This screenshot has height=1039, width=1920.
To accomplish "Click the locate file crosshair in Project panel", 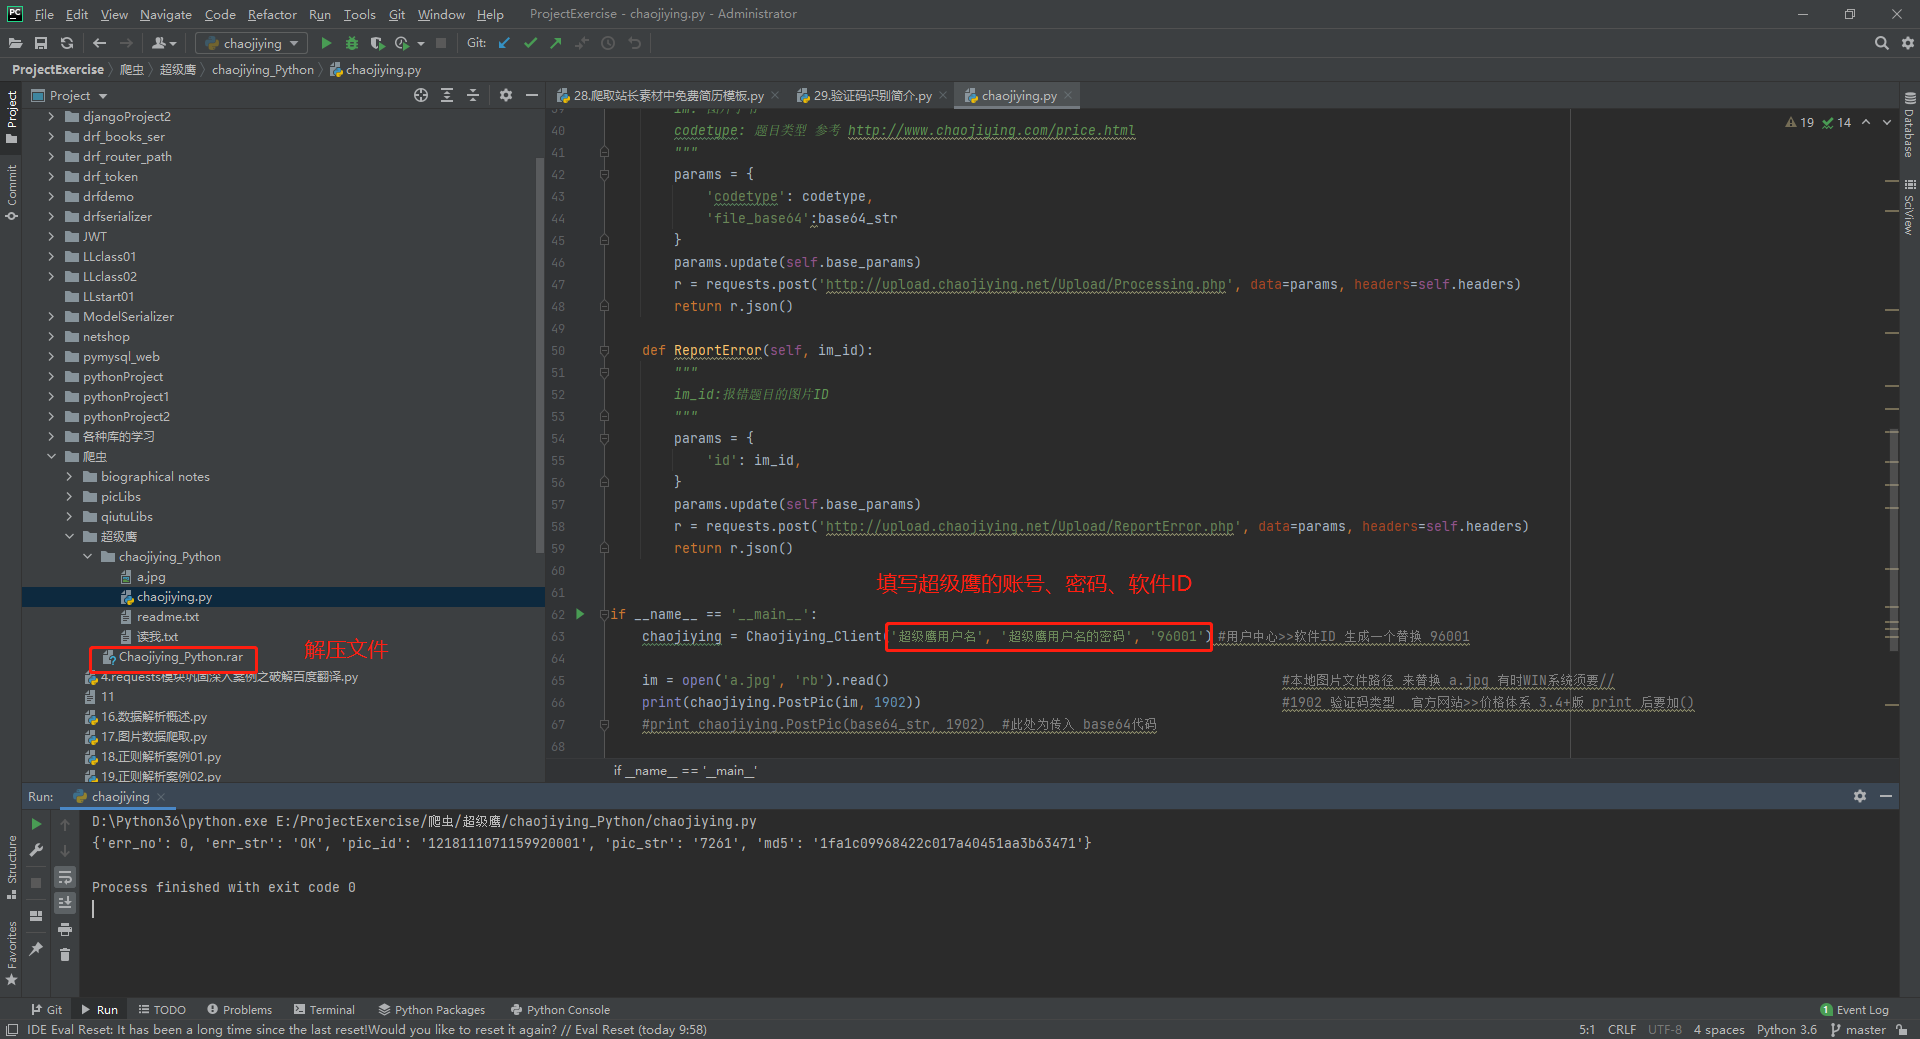I will [421, 95].
